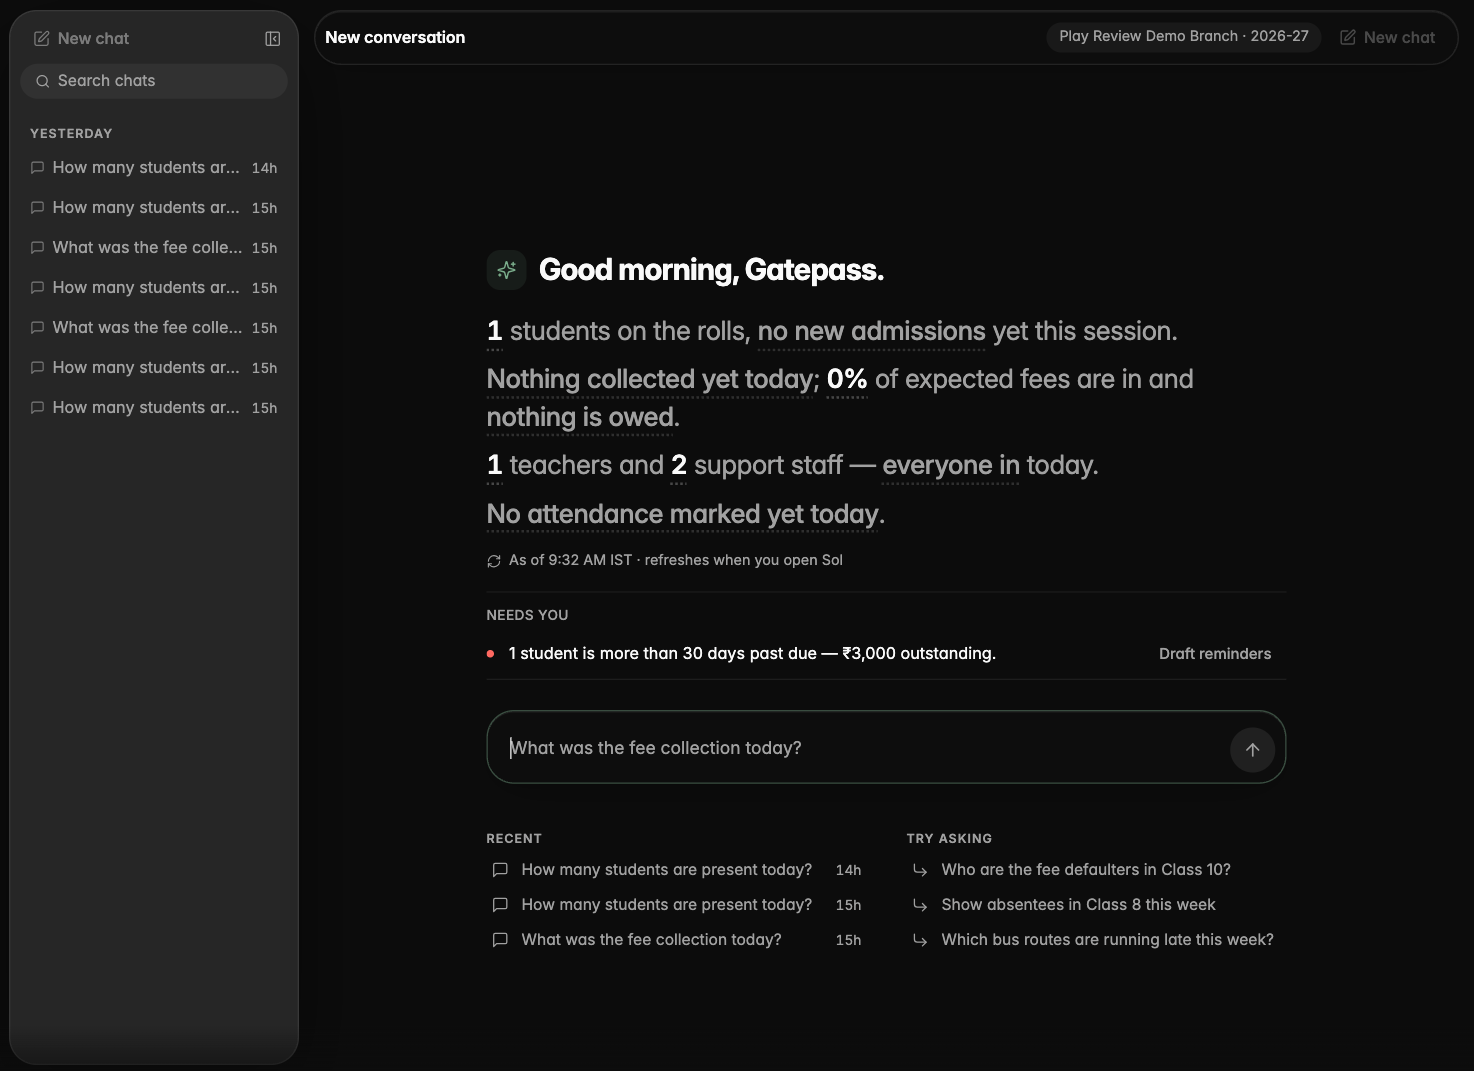
Task: Click the '2' support staff count
Action: [679, 465]
